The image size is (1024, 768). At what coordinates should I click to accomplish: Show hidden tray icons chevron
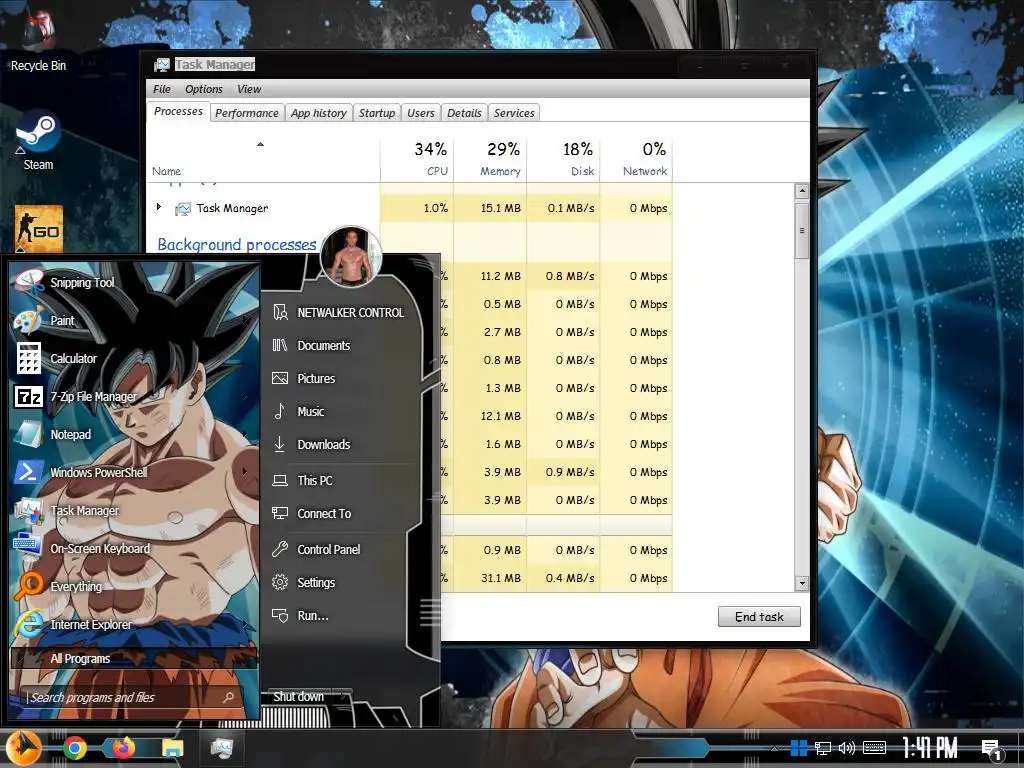(775, 748)
